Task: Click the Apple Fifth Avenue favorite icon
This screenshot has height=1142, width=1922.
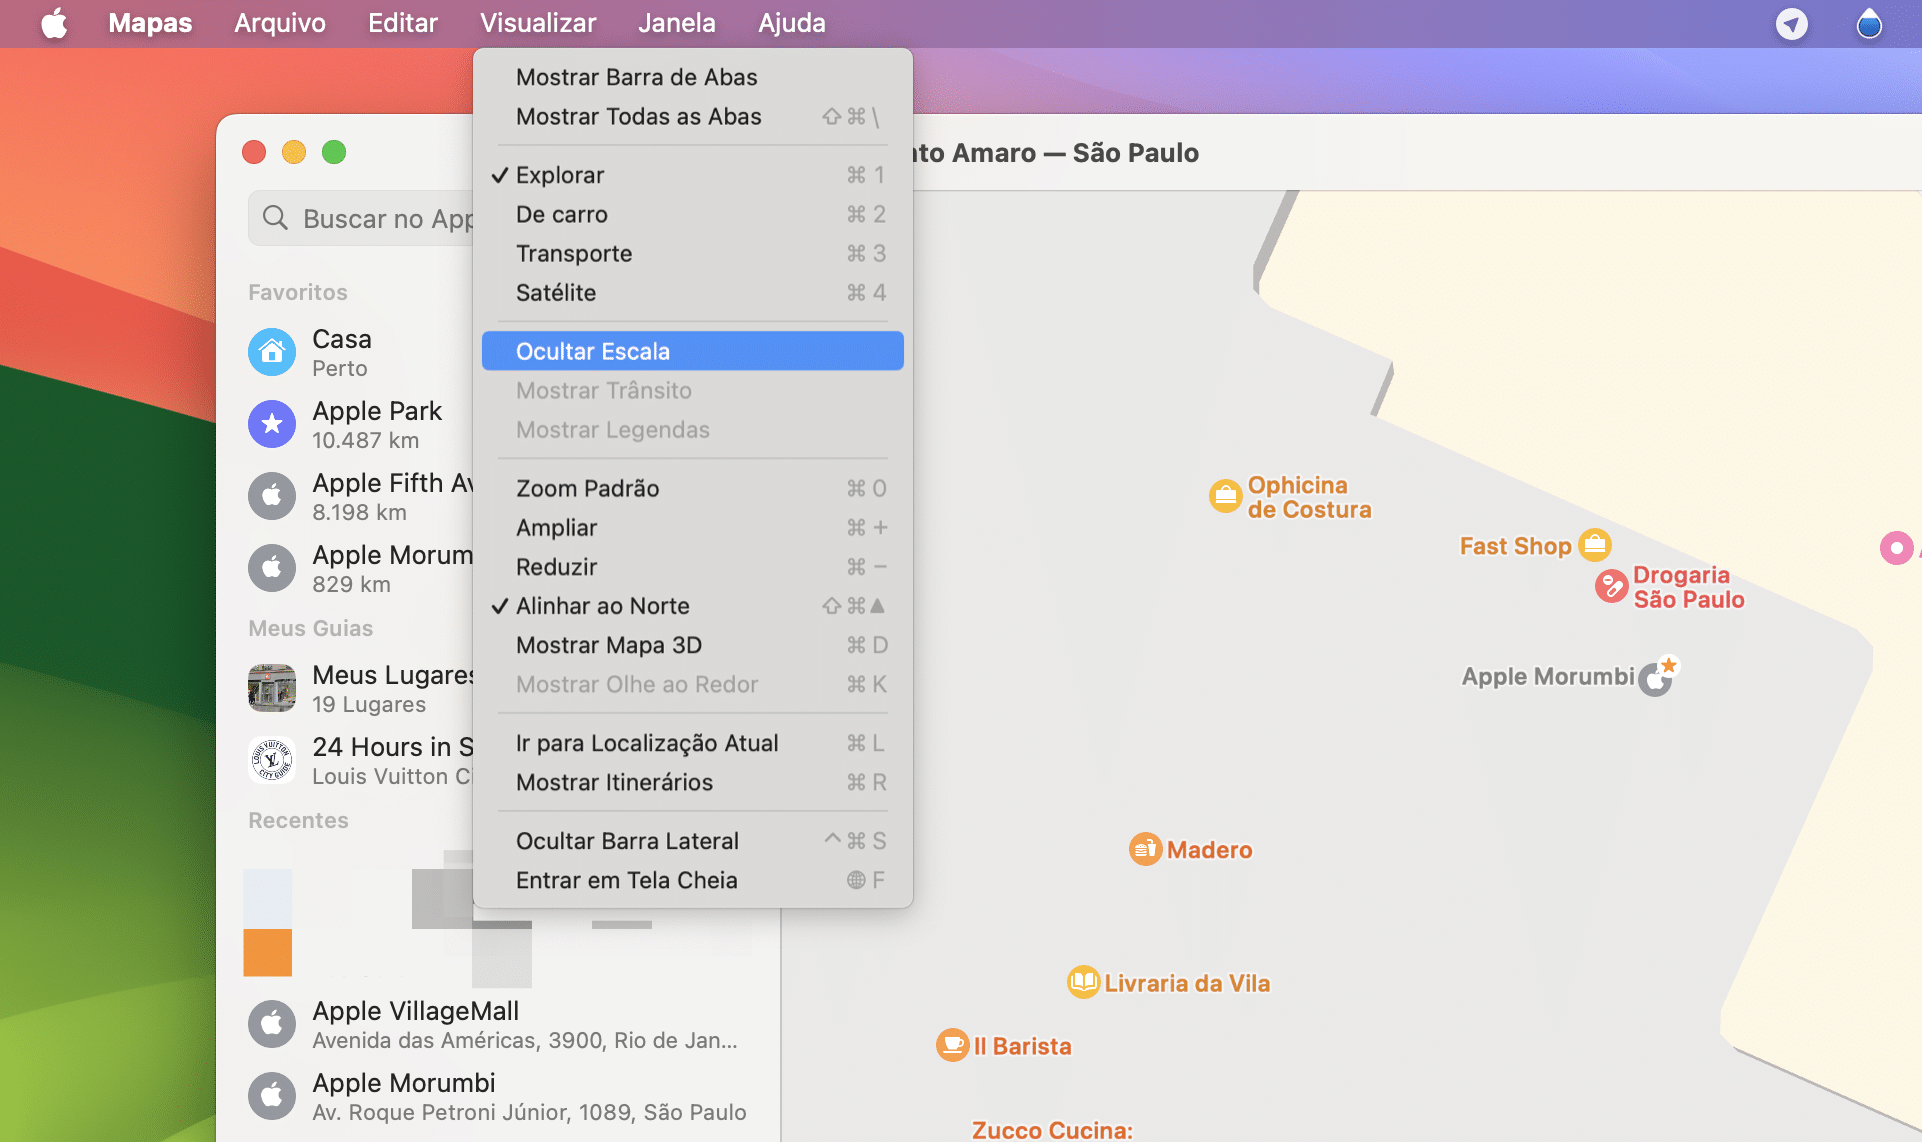Action: click(272, 496)
